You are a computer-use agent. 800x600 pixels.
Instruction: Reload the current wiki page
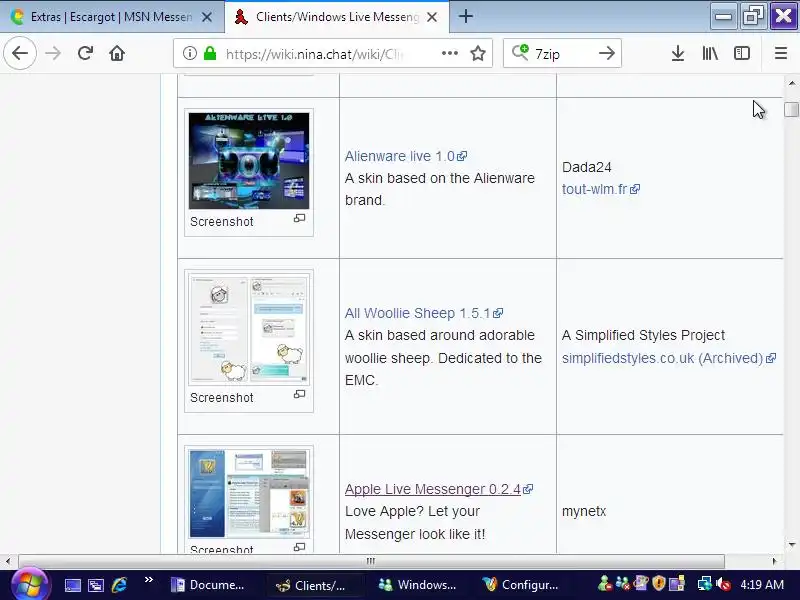[85, 53]
